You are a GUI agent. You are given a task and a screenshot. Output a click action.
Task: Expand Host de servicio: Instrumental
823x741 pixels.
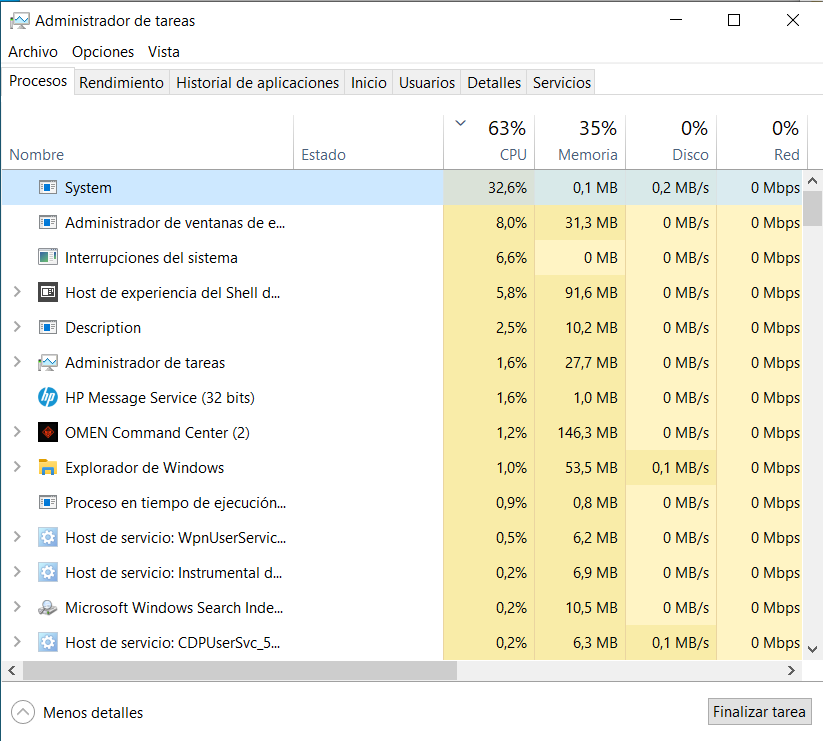point(17,571)
